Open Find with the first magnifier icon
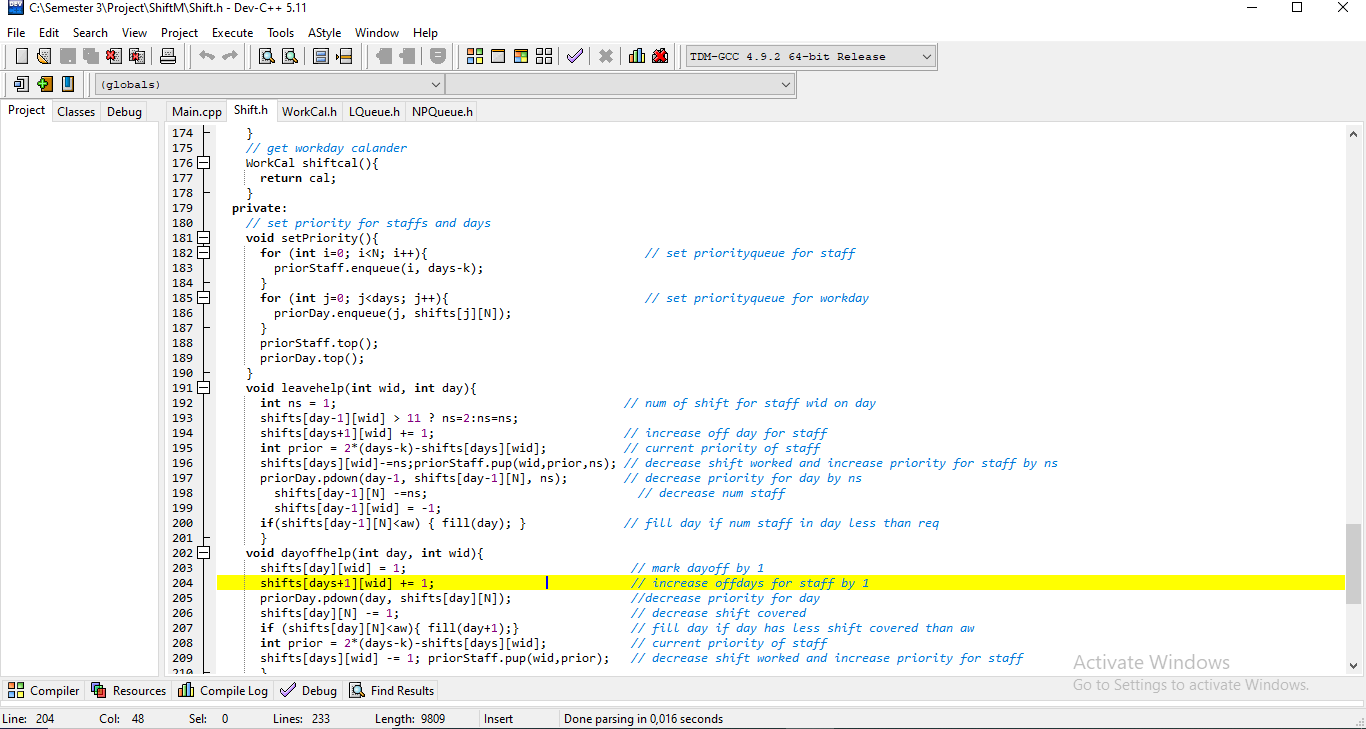 [x=267, y=57]
